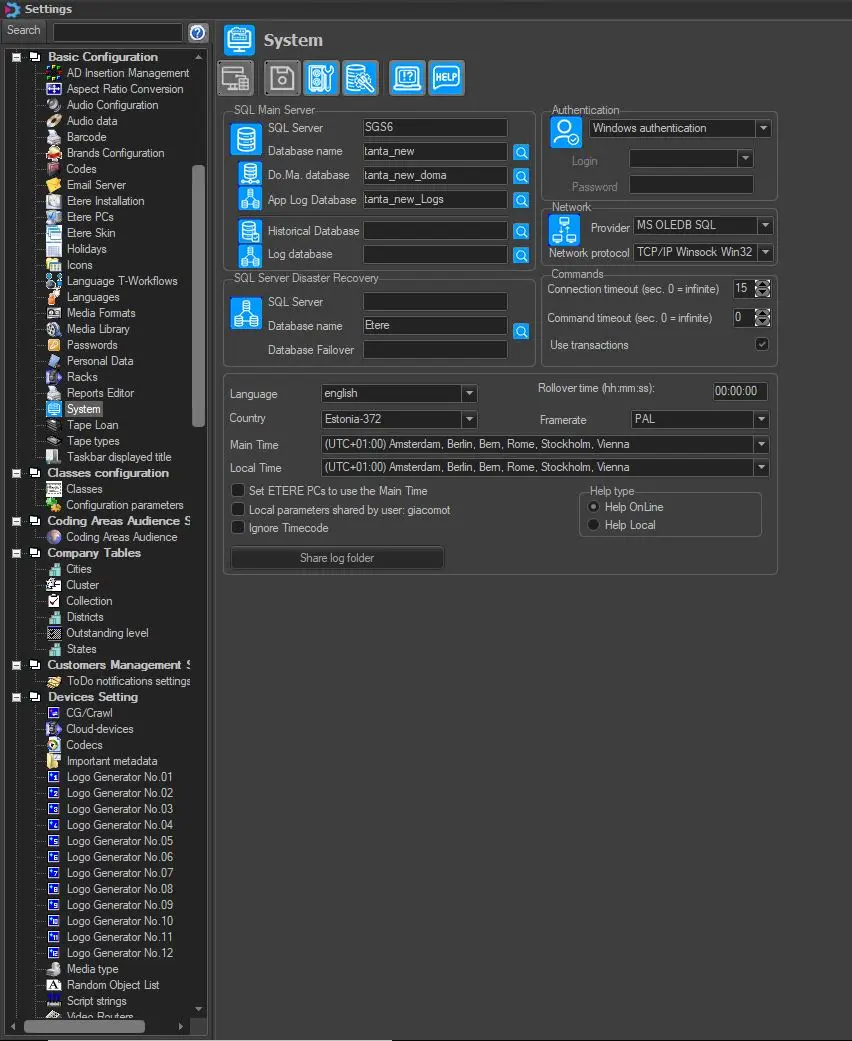Open the Windows authentication dropdown

763,128
